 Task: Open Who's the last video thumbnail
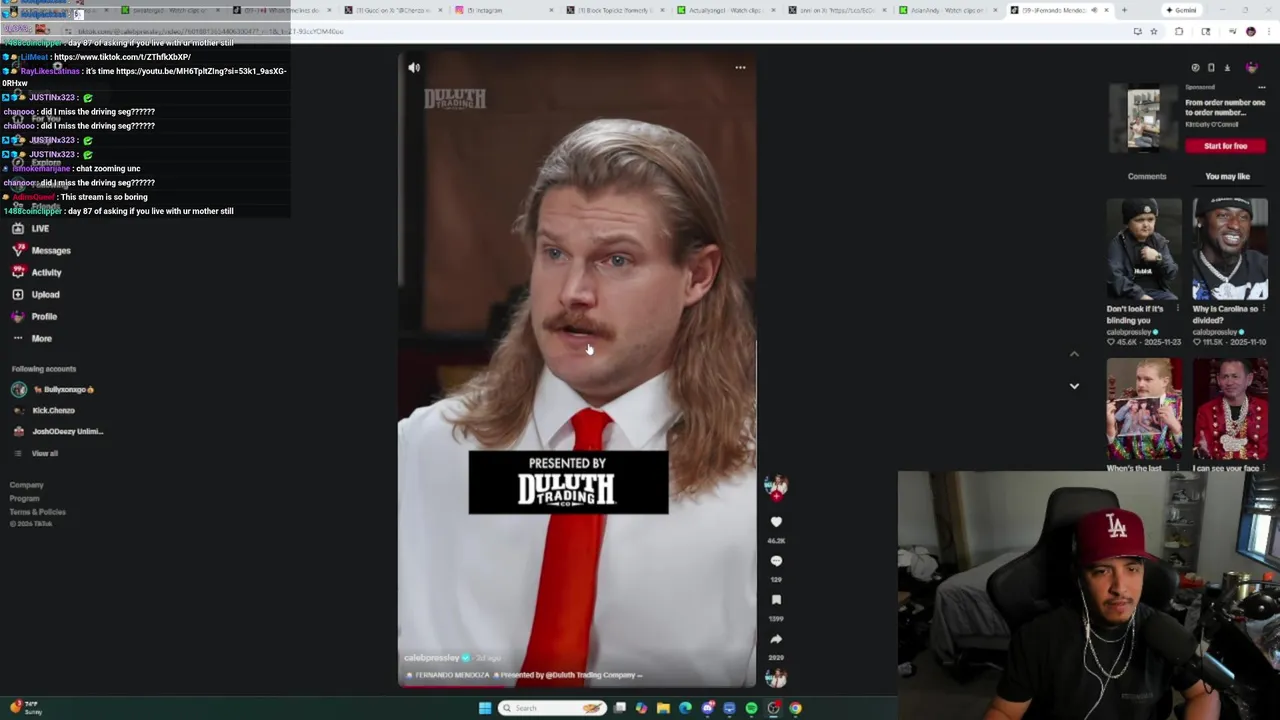pos(1144,409)
